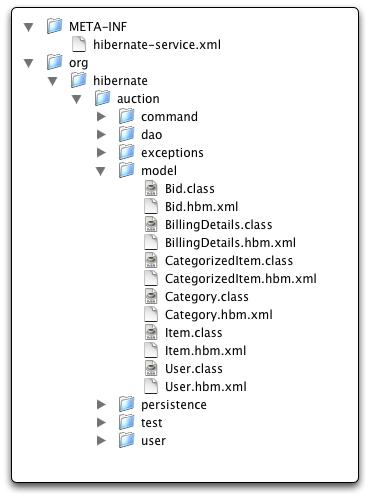369x498 pixels.
Task: Select the hibernate folder label
Action: [x=120, y=80]
